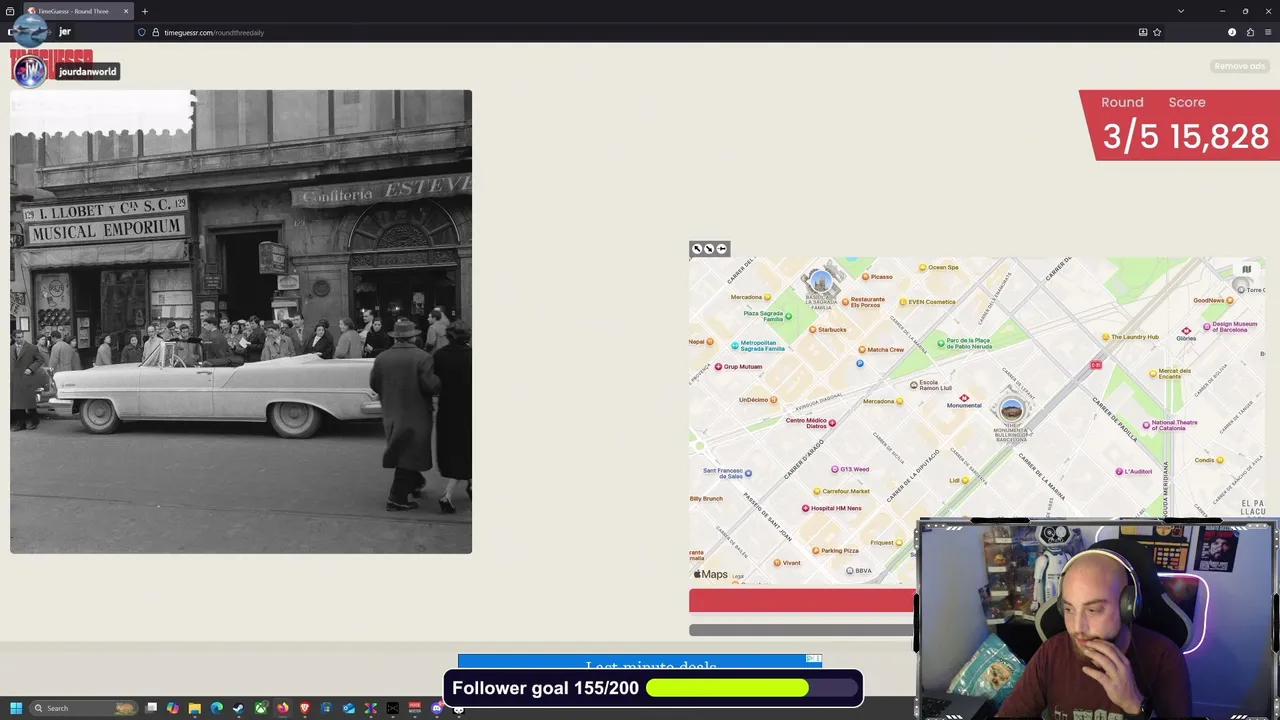Viewport: 1280px width, 720px height.
Task: Select the Ocean Spa map marker
Action: 924,268
